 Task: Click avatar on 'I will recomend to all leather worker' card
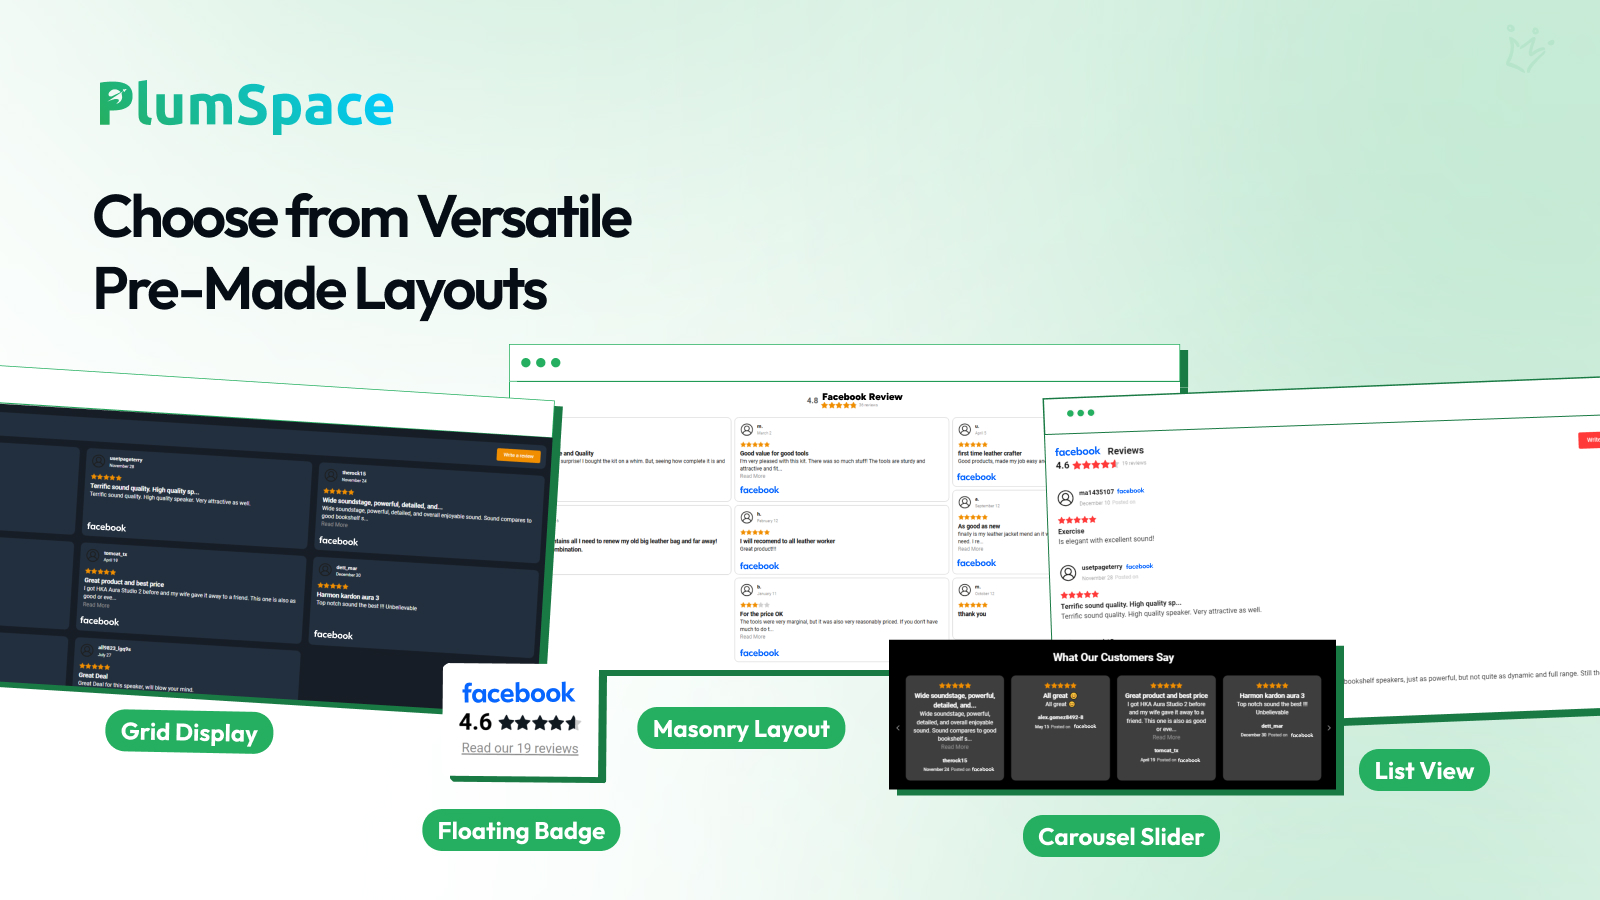747,517
